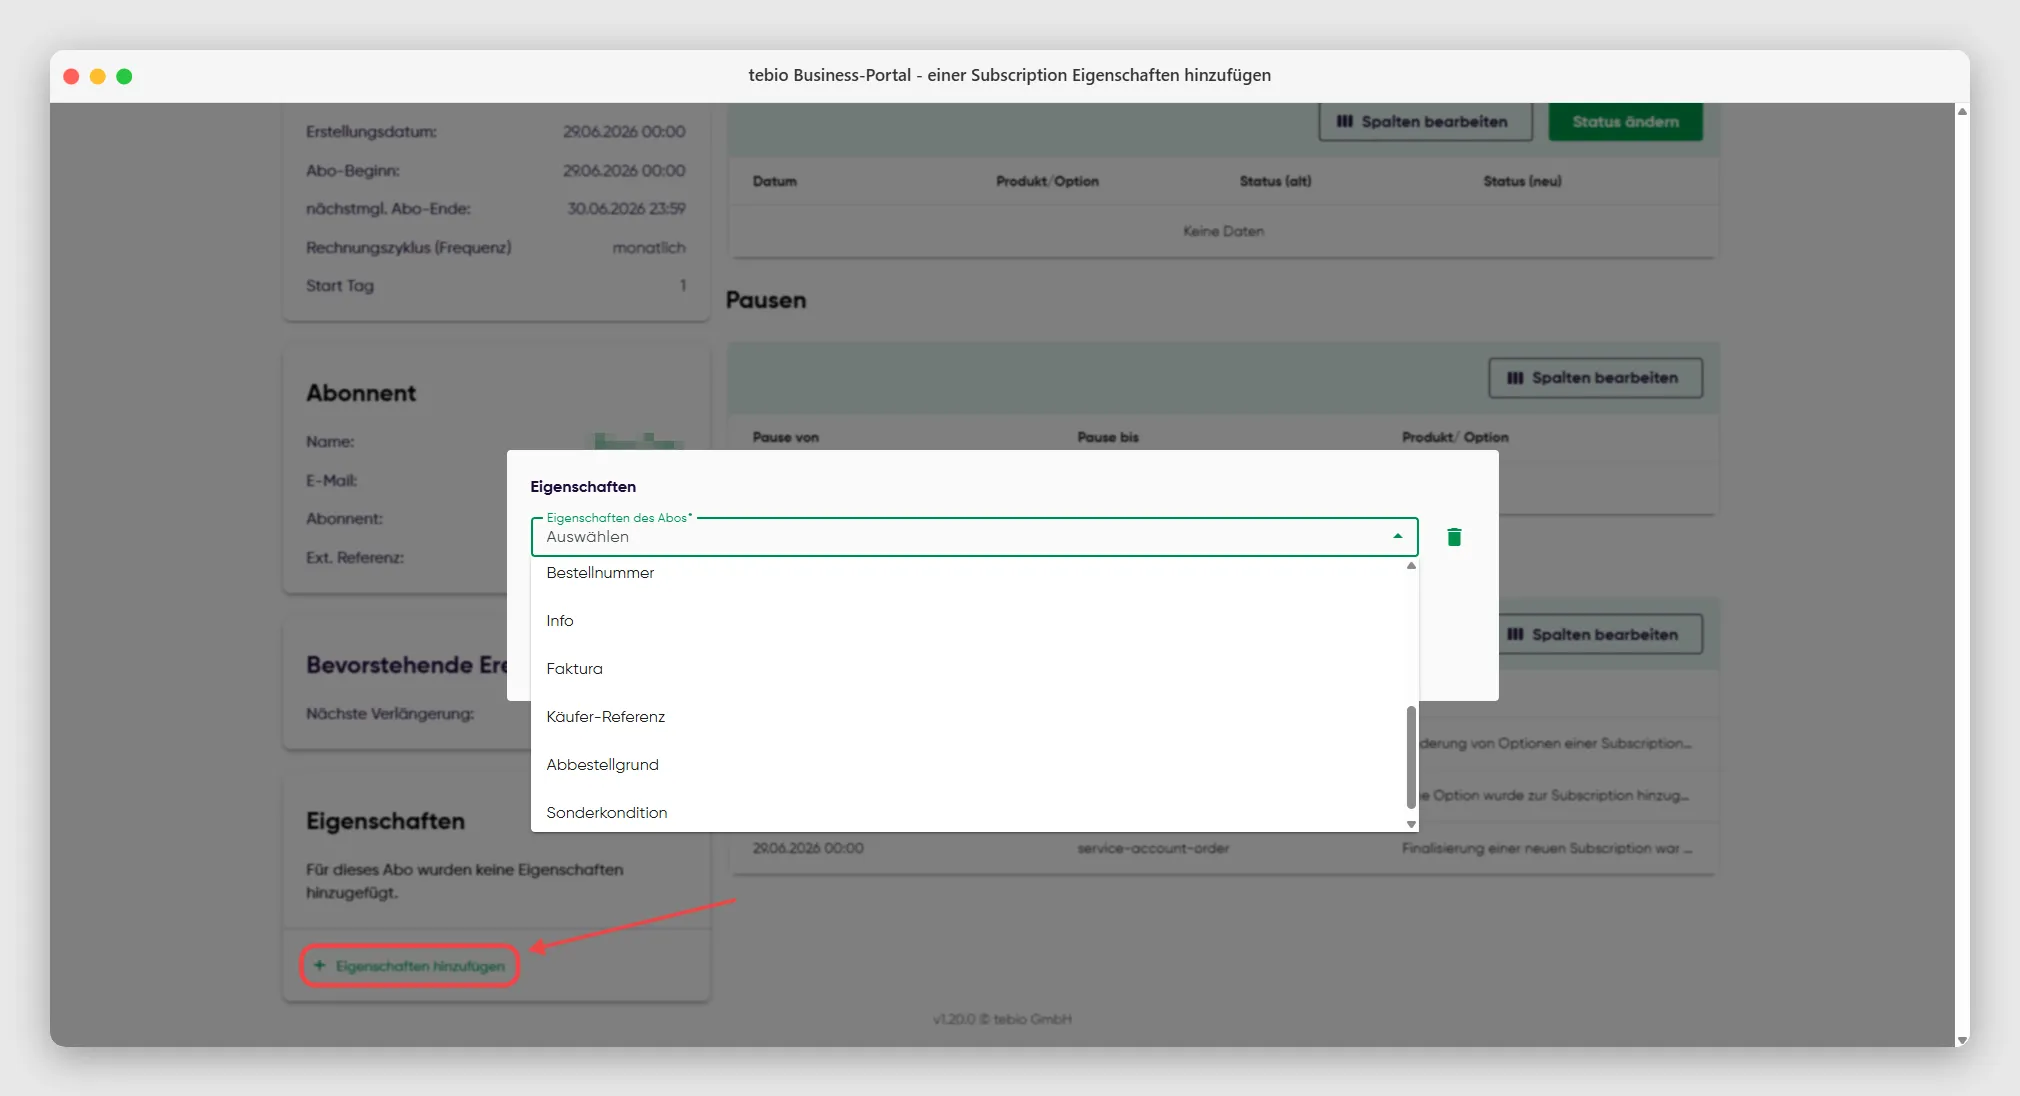Screen dimensions: 2020x1096
Task: Click the service-account-order table cell
Action: [x=1153, y=848]
